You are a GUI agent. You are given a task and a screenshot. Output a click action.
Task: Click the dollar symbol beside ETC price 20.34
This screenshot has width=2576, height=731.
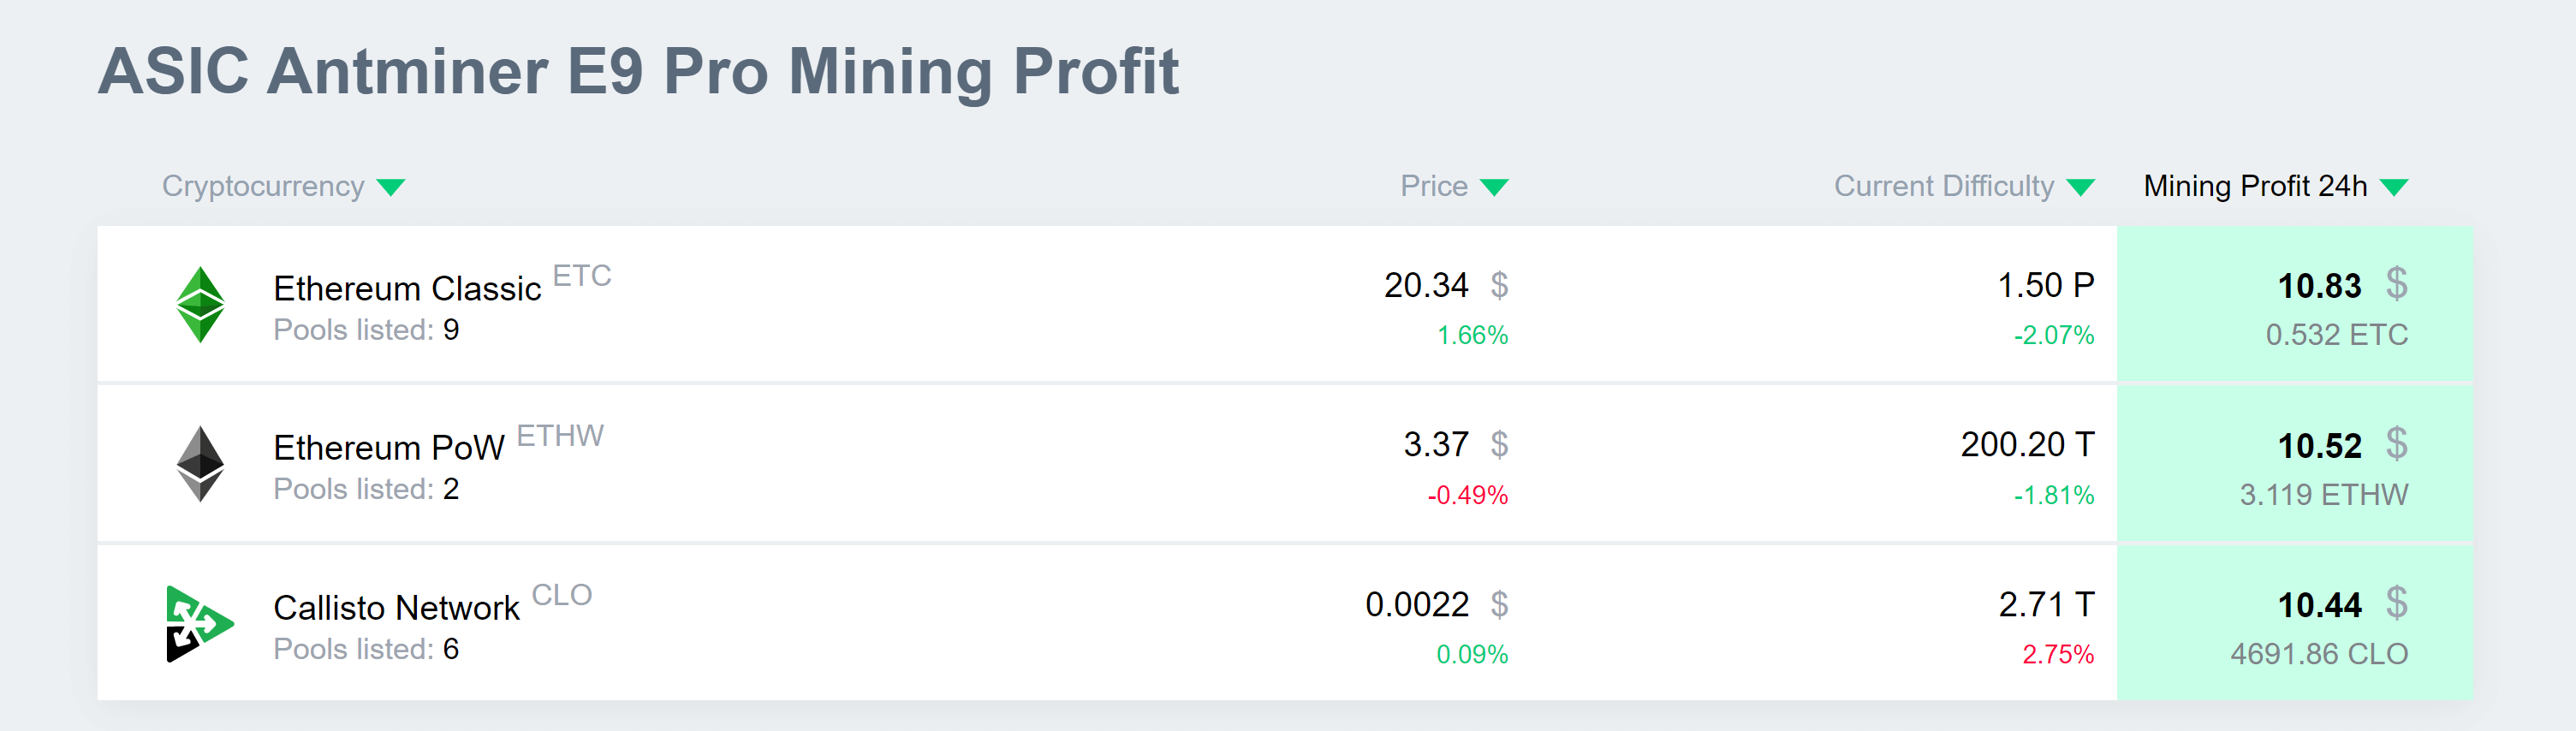click(x=1499, y=286)
